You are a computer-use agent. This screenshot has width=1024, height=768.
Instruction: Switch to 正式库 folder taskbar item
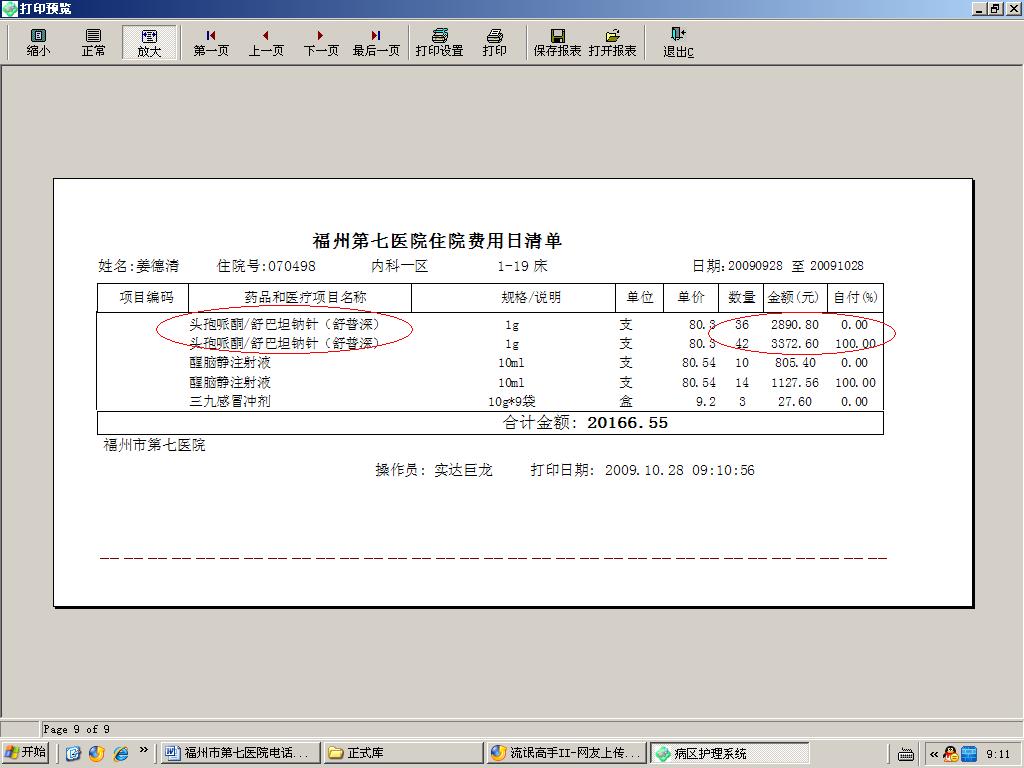pyautogui.click(x=403, y=753)
